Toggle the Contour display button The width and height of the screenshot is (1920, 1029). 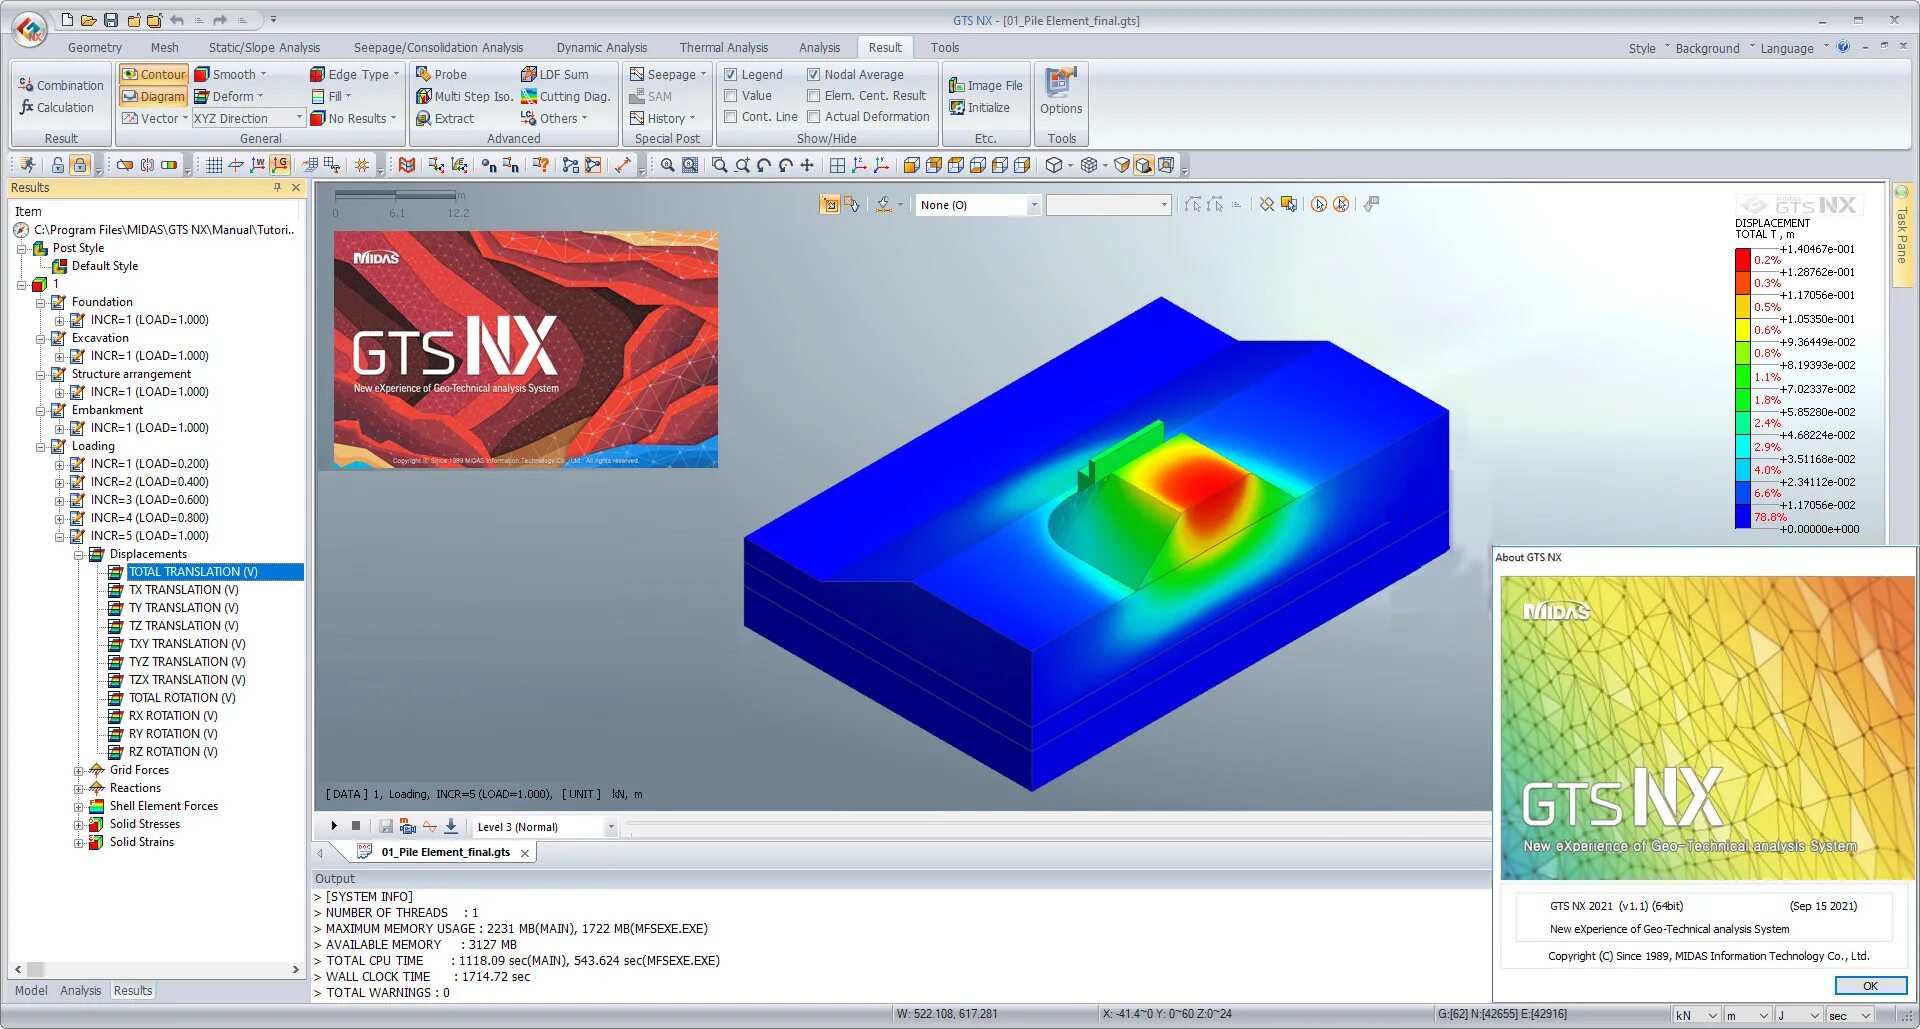153,74
